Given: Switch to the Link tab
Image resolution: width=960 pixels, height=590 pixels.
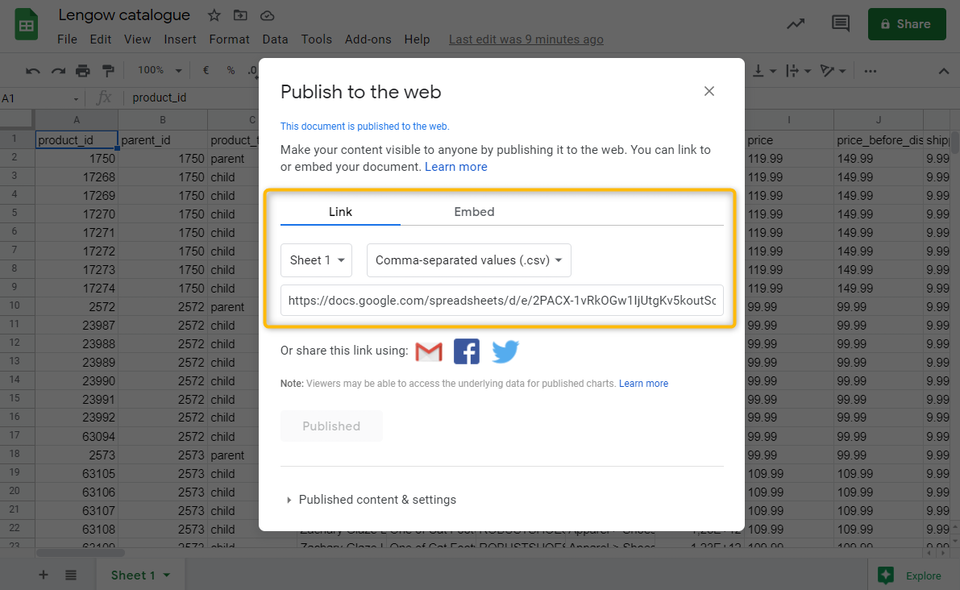Looking at the screenshot, I should click(340, 212).
